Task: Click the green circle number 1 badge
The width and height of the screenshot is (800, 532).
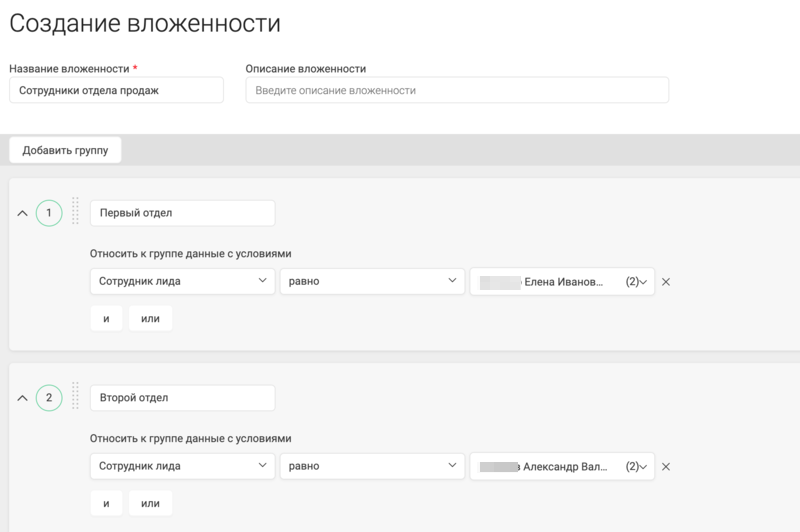Action: click(x=48, y=213)
